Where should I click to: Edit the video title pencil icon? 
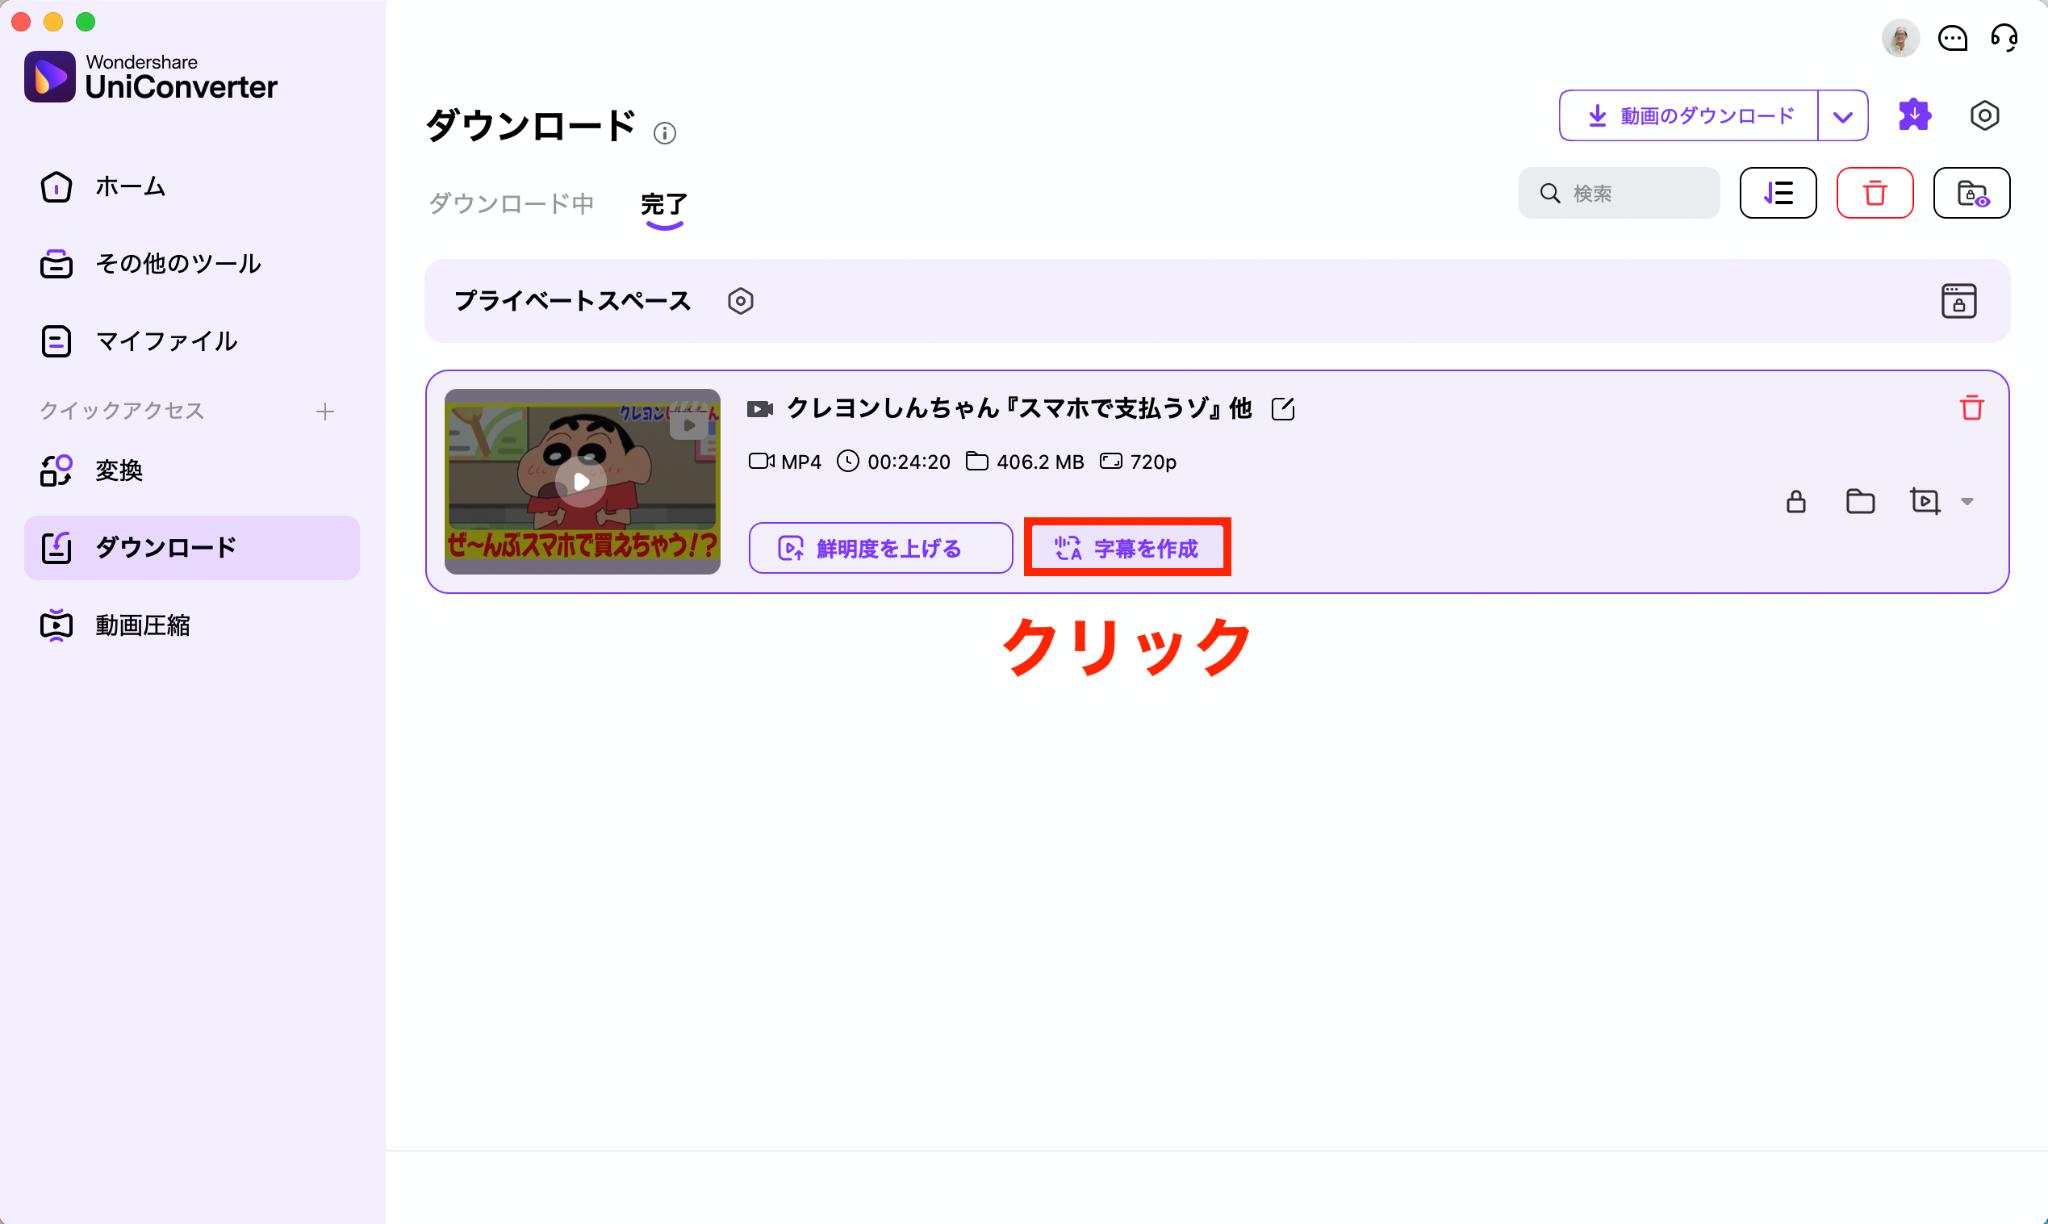(1283, 409)
